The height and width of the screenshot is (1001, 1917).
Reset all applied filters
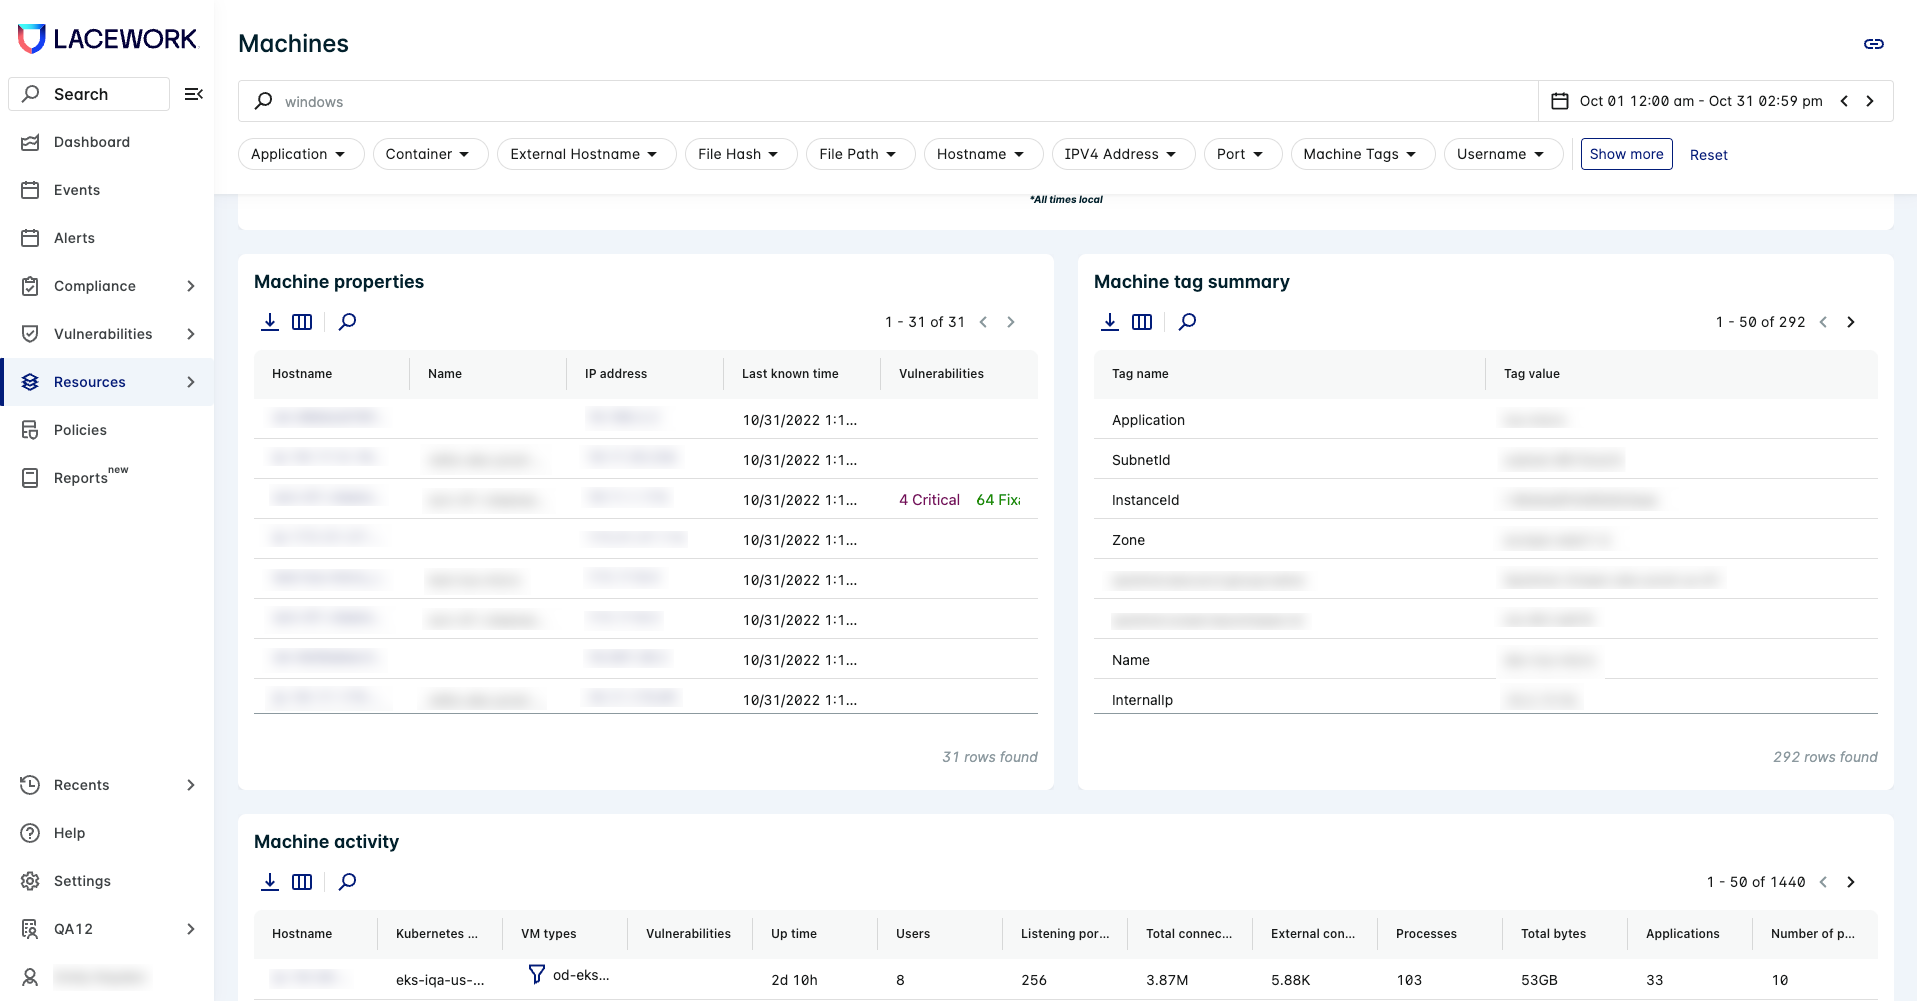point(1708,155)
